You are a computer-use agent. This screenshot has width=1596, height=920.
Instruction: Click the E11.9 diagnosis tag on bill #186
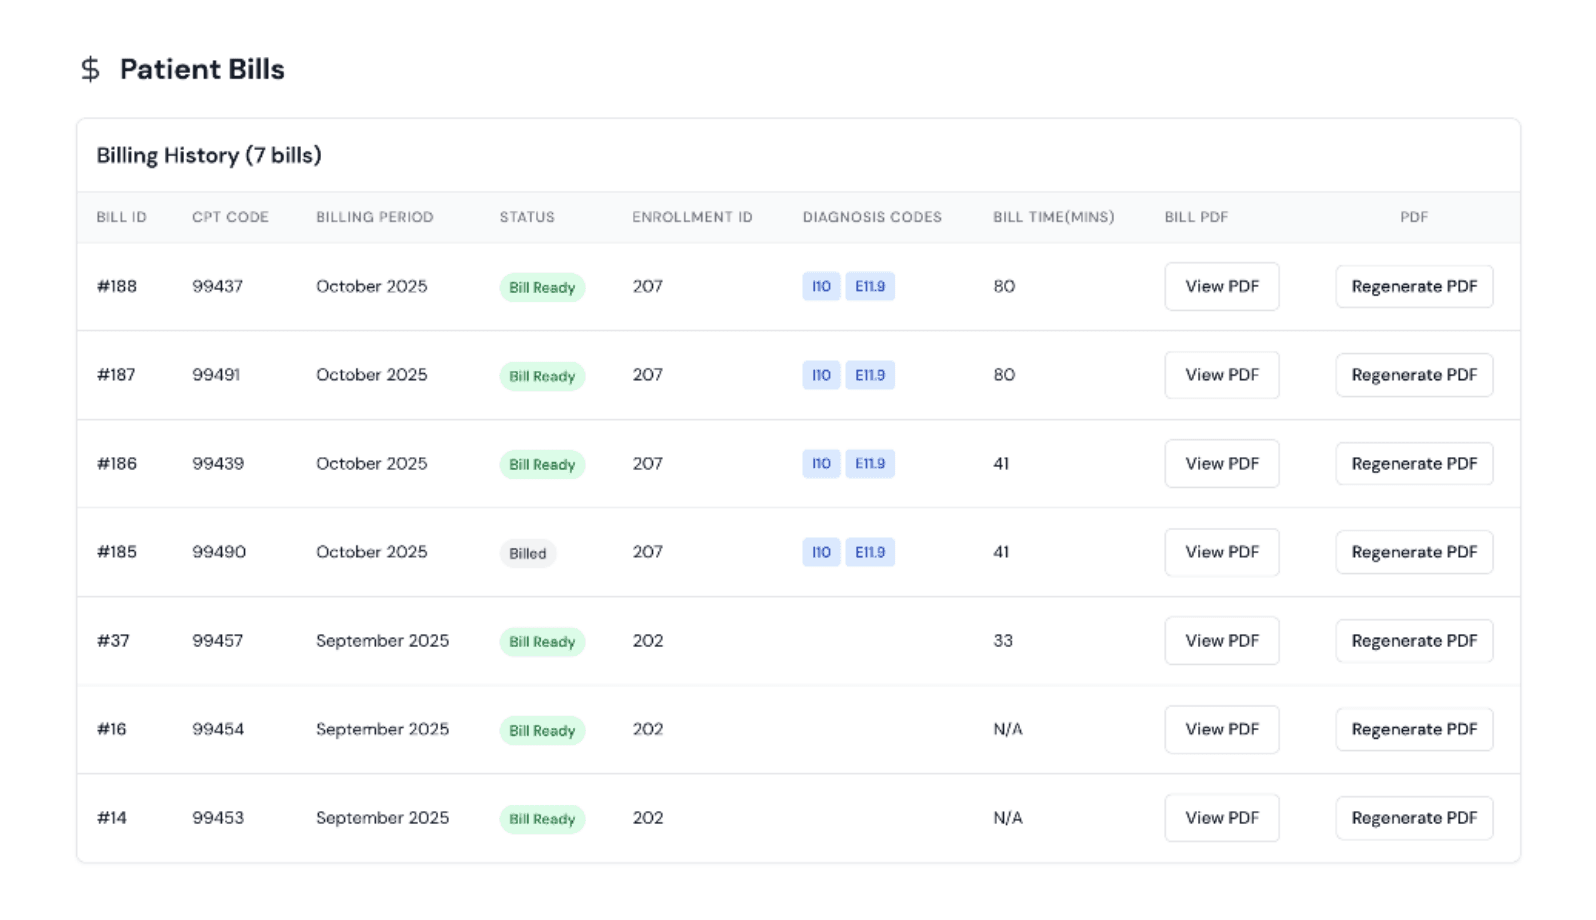click(x=869, y=464)
